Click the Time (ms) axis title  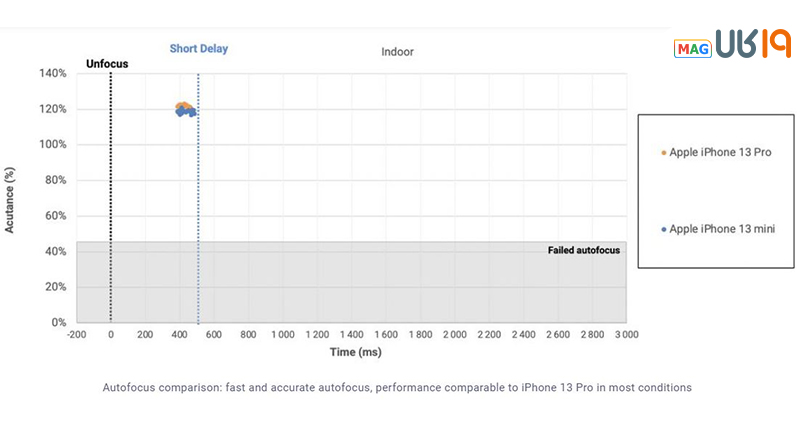[x=356, y=352]
